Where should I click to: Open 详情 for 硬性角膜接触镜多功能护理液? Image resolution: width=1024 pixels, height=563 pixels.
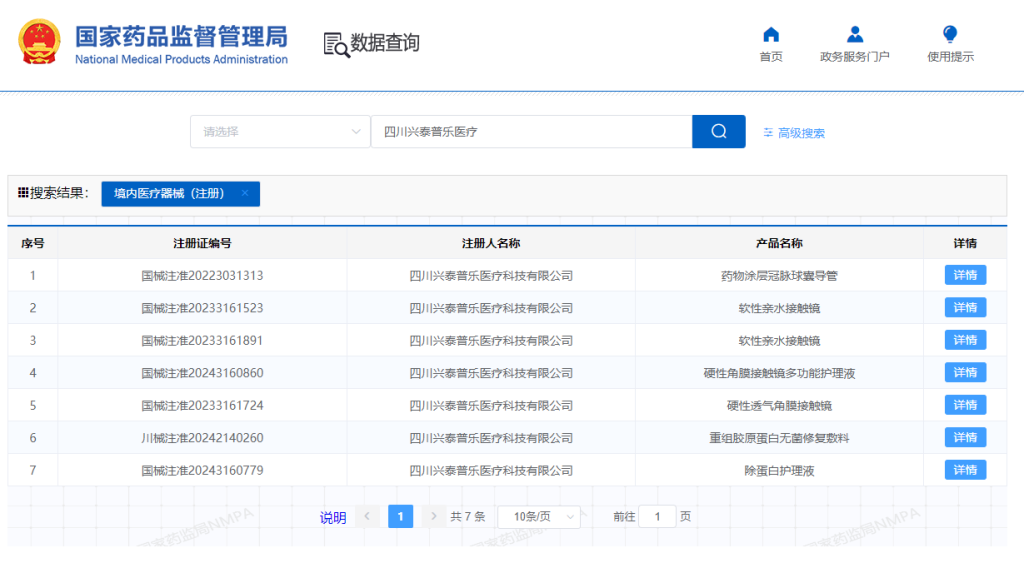click(965, 373)
